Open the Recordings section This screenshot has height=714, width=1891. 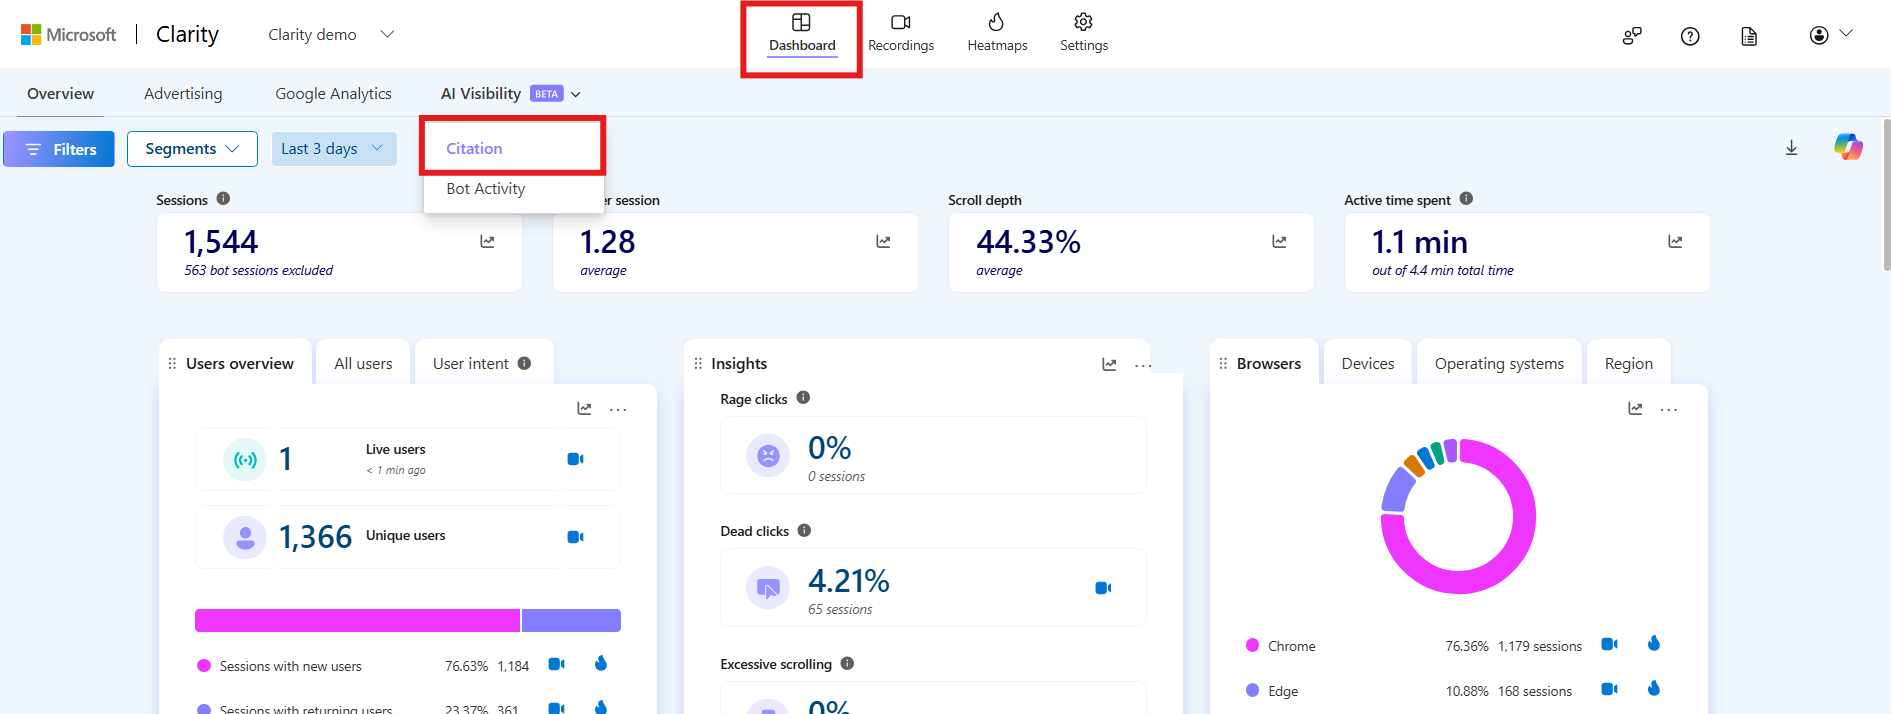pos(901,34)
